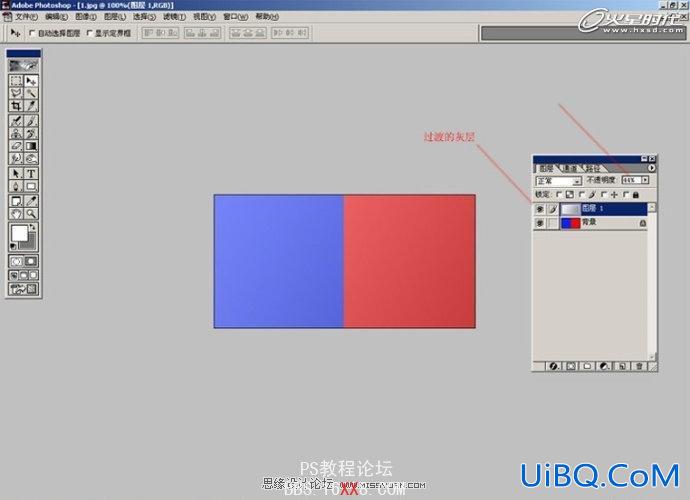The height and width of the screenshot is (500, 690).
Task: Select the History Brush tool
Action: tap(31, 133)
